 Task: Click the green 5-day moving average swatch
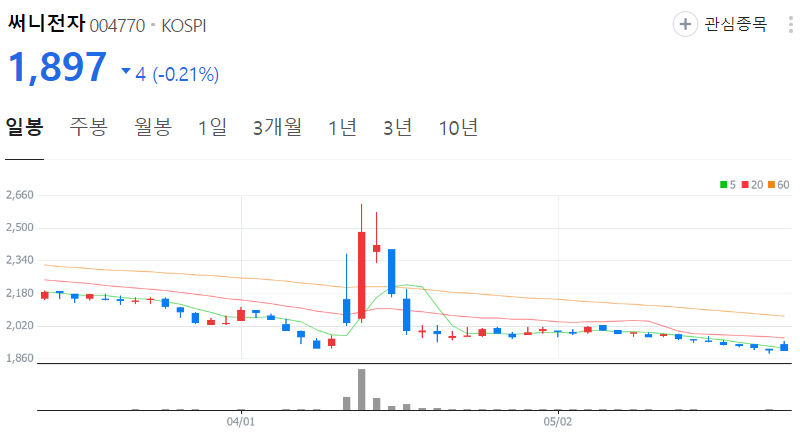point(723,185)
